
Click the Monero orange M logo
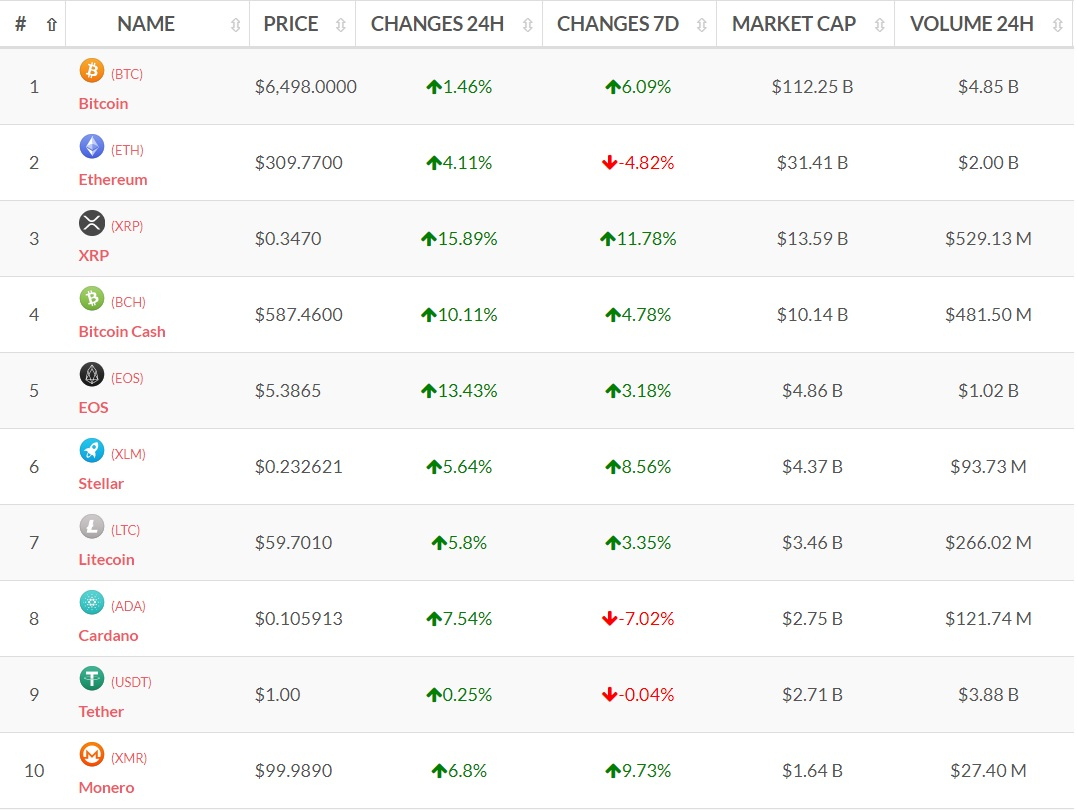(x=91, y=755)
